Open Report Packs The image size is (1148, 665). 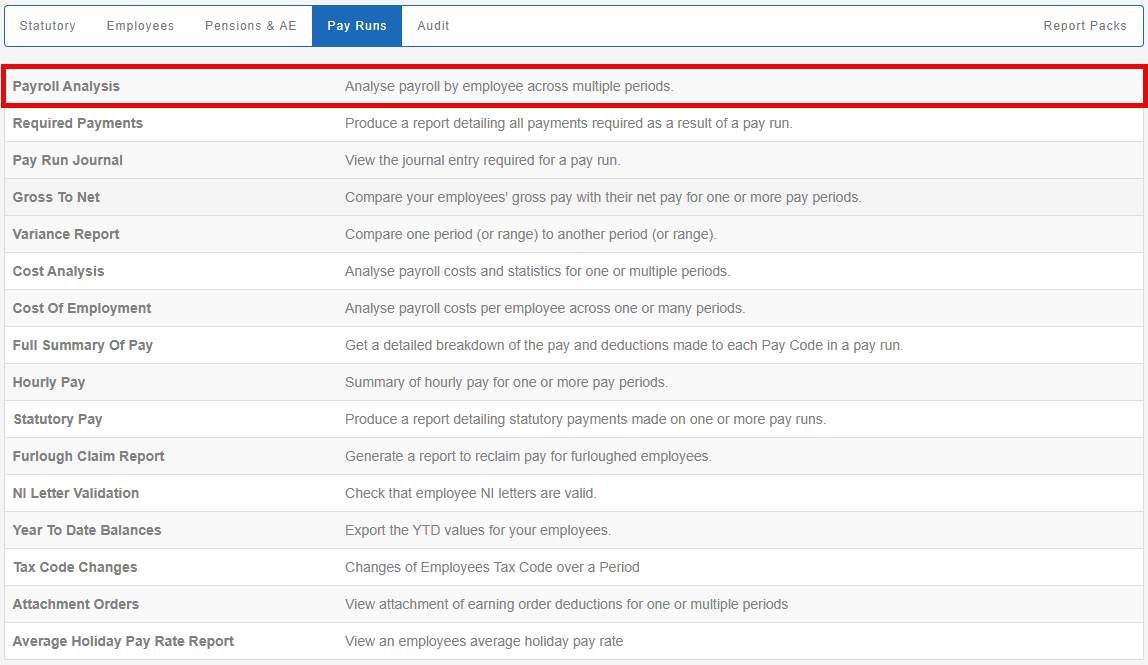(x=1084, y=26)
